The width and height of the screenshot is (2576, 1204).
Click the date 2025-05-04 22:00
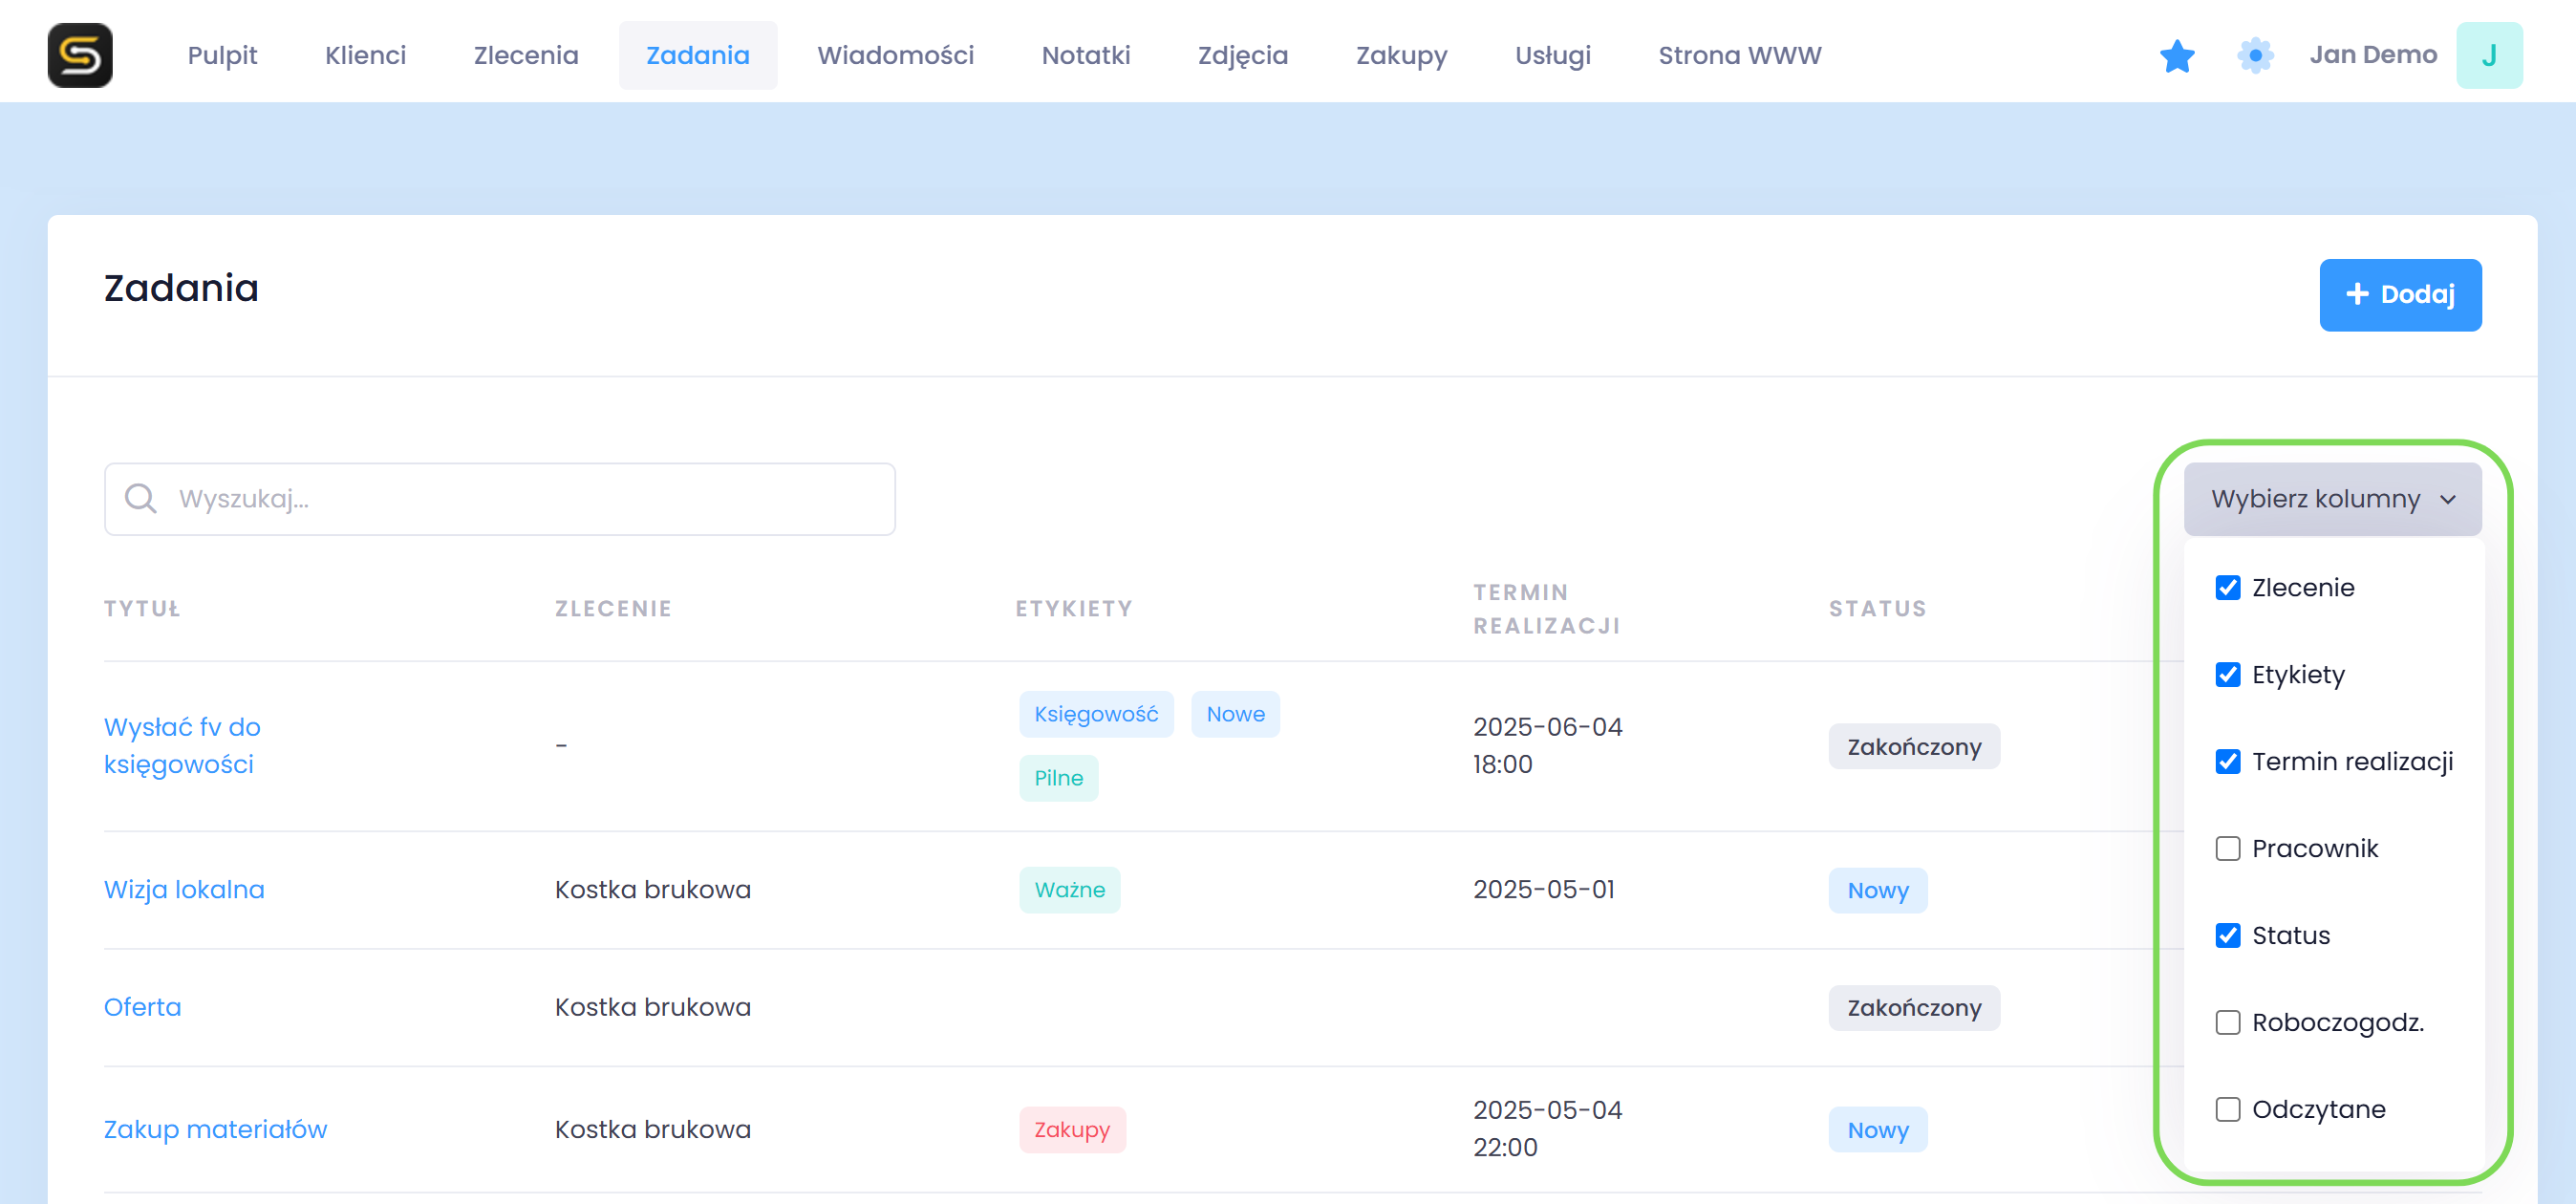click(x=1547, y=1128)
